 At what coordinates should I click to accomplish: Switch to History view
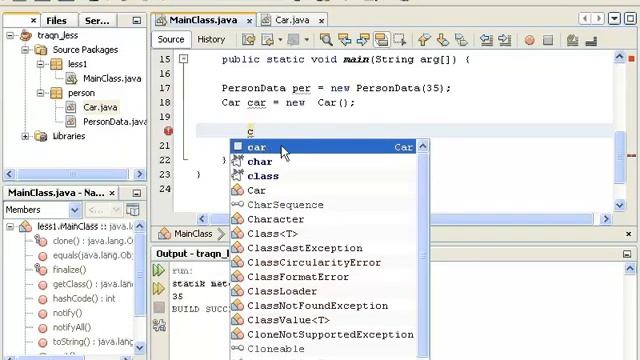211,40
